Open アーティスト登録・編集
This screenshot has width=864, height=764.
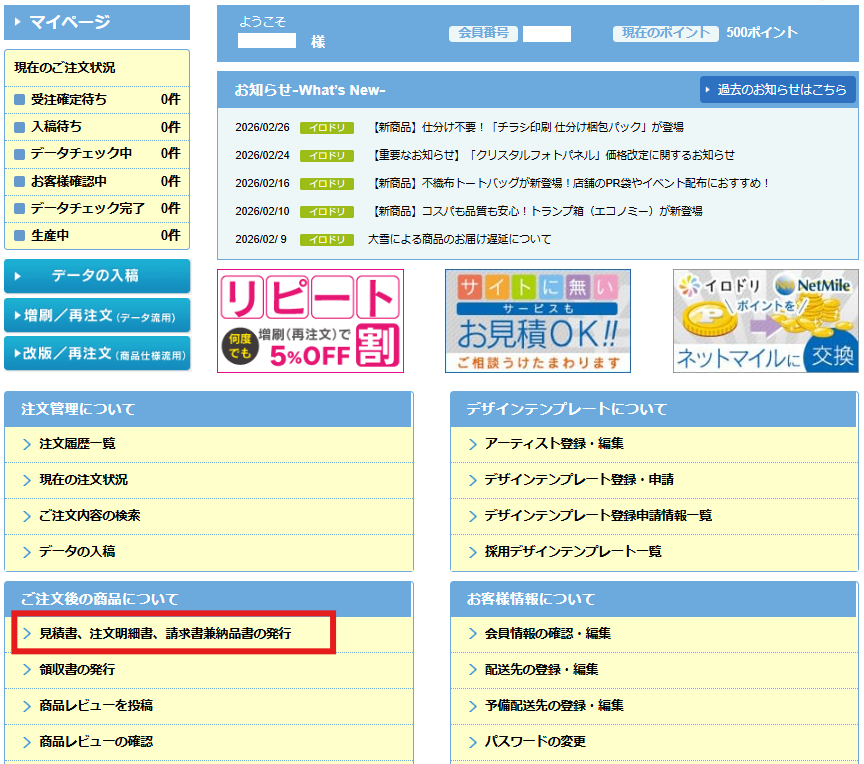click(554, 444)
